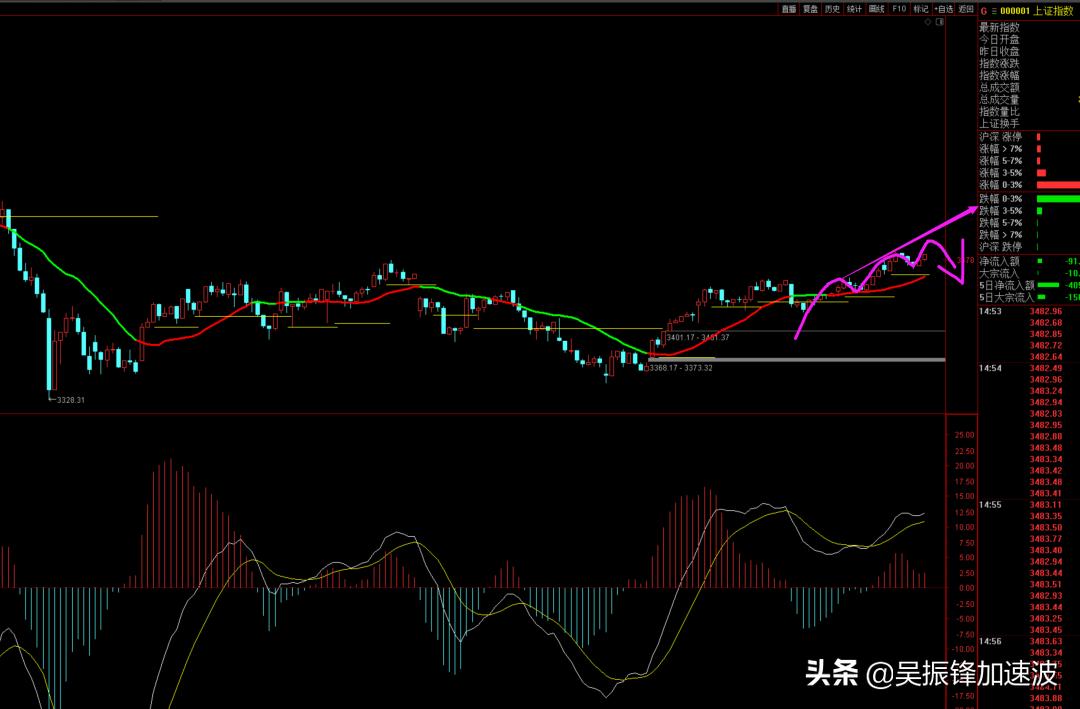Click the 标记 marker tool
The width and height of the screenshot is (1080, 709).
click(919, 9)
